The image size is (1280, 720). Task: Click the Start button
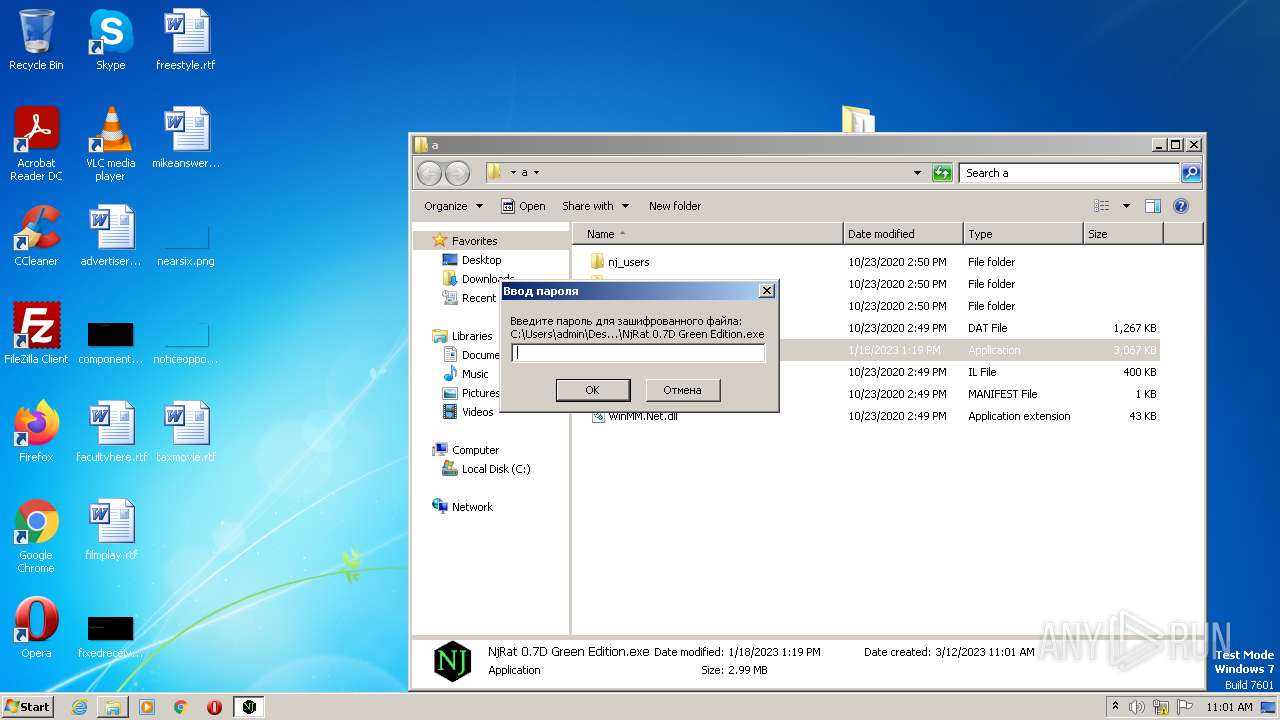pos(28,707)
